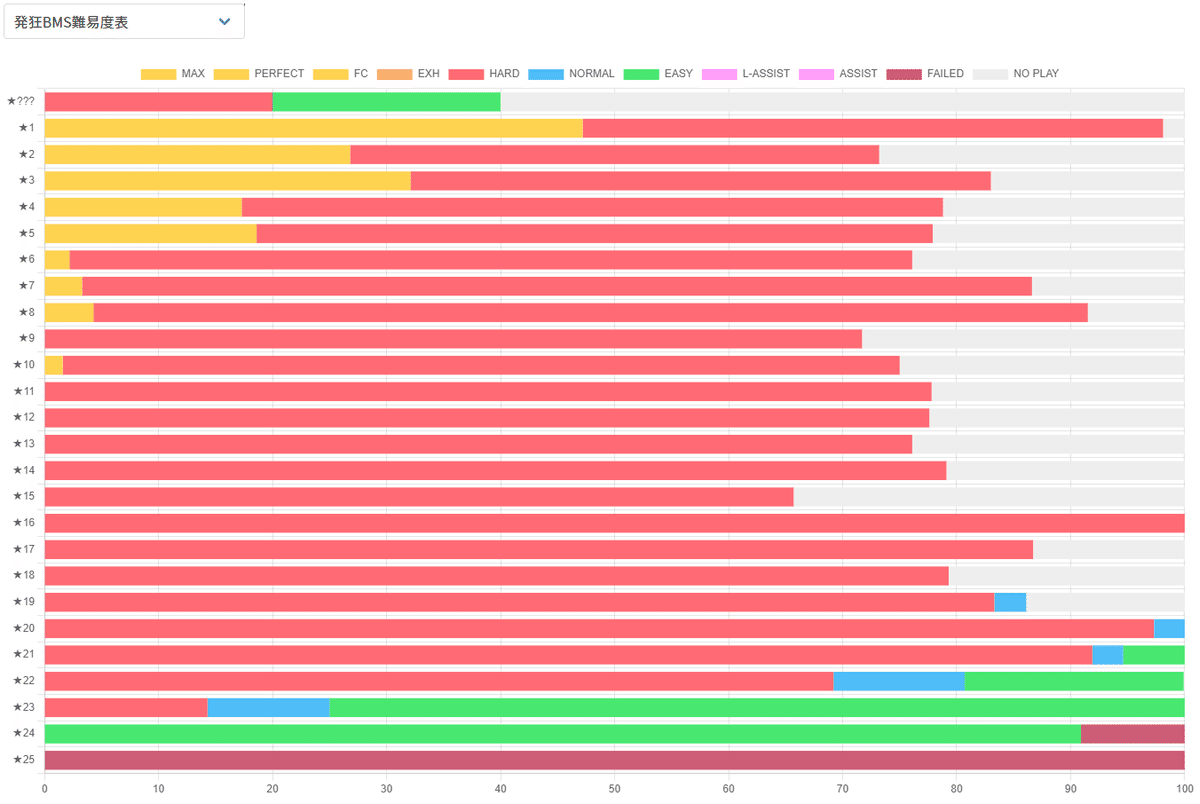Click the ★2 row yellow FC segment

[x=198, y=154]
